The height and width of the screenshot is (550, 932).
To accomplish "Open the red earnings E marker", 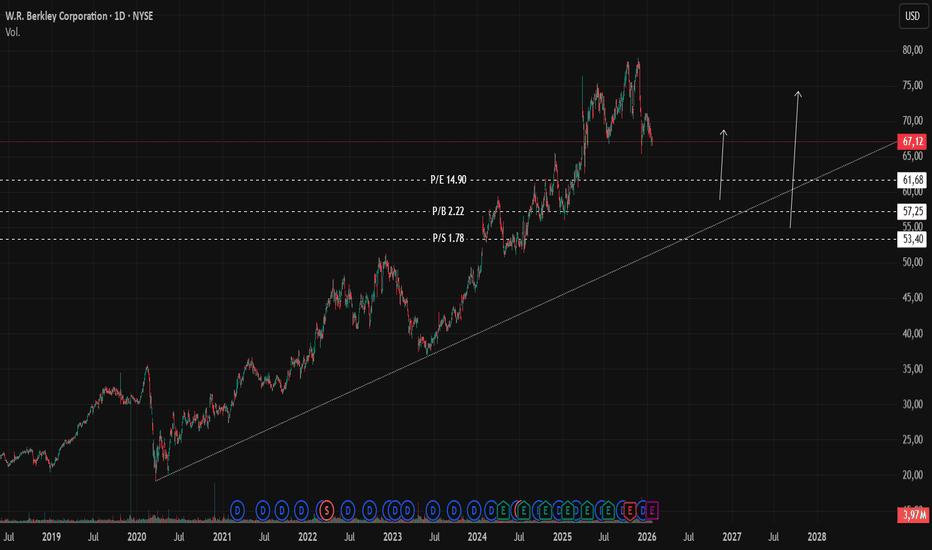I will [x=629, y=510].
